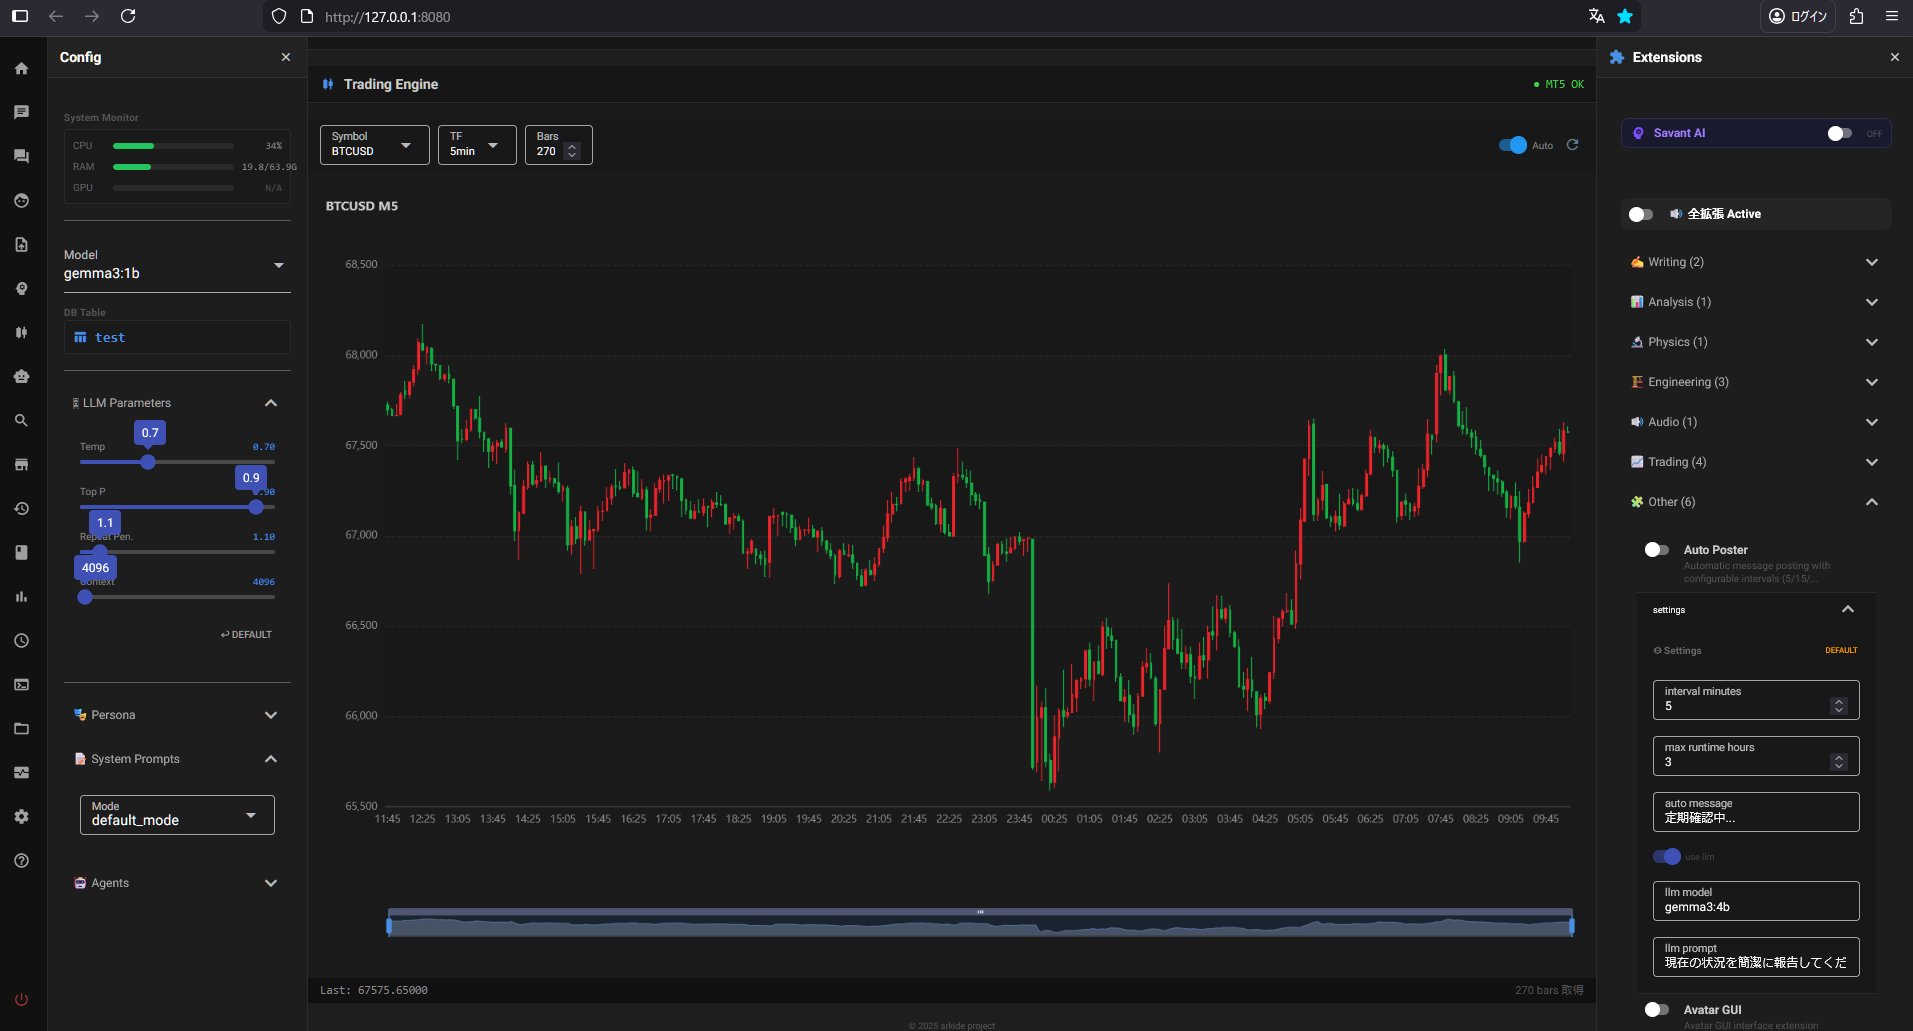Open the file upload sidebar icon
The image size is (1913, 1031).
pyautogui.click(x=21, y=244)
